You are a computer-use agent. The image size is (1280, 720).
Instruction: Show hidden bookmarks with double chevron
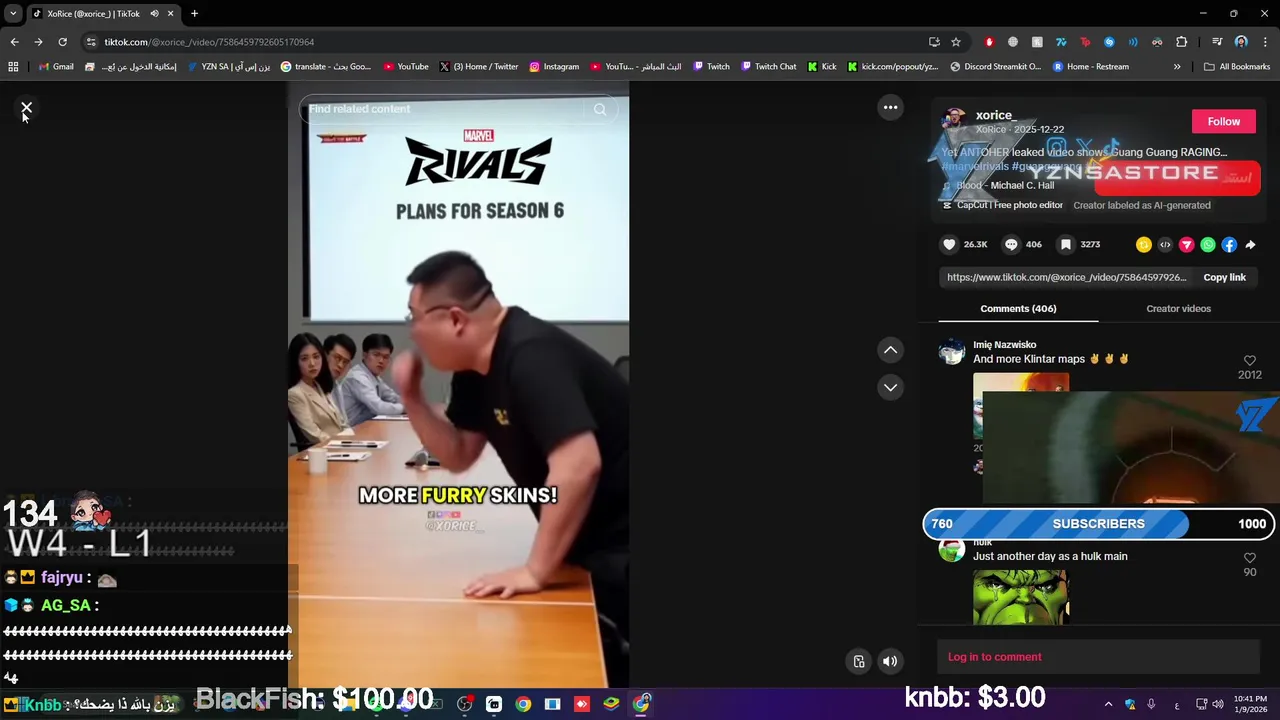tap(1177, 67)
